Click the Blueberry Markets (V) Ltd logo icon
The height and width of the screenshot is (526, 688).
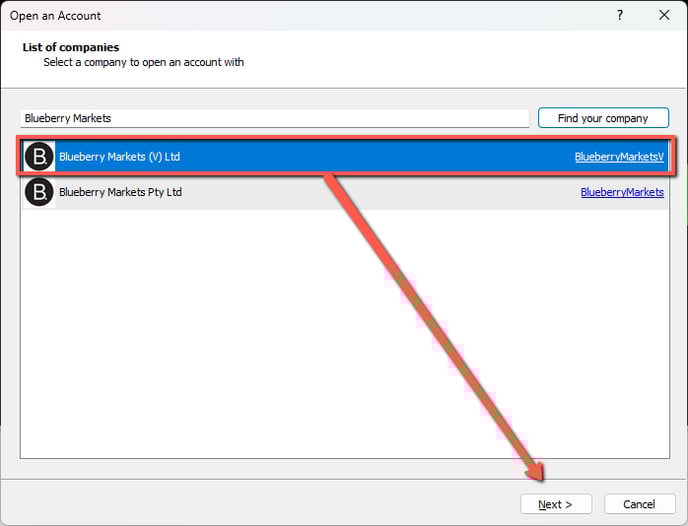[39, 157]
